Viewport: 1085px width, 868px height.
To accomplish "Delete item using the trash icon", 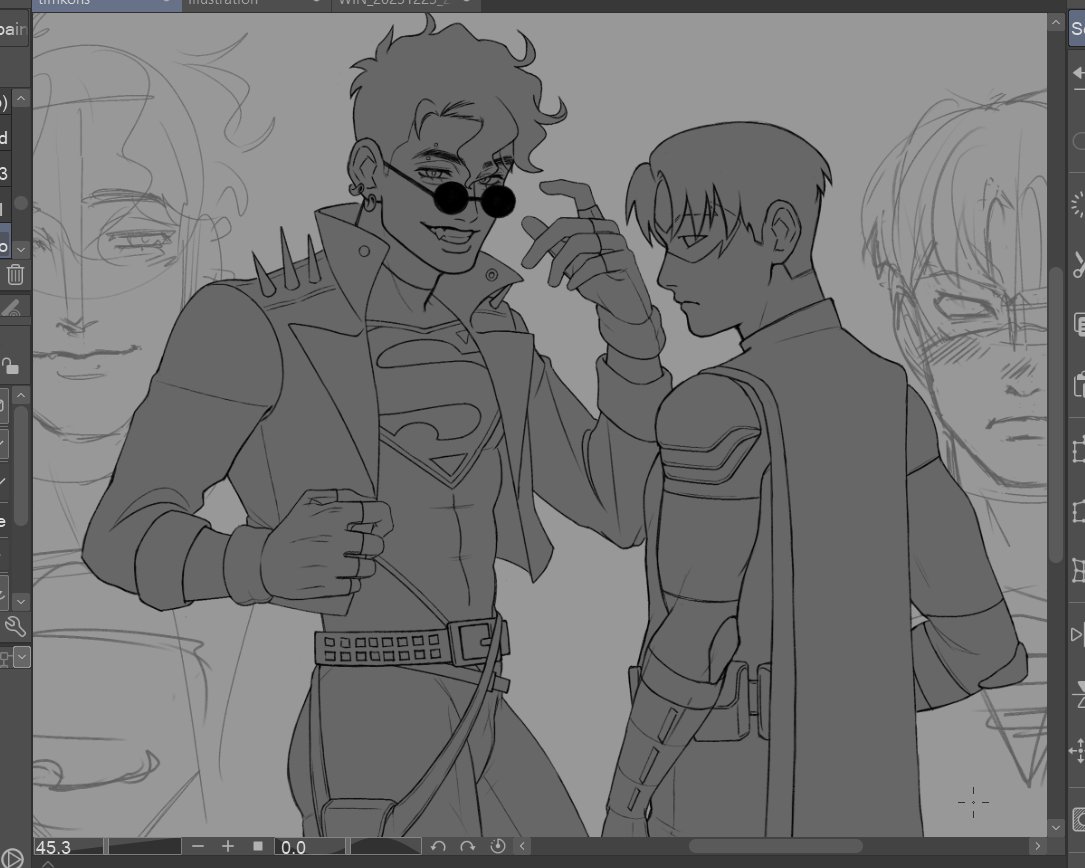I will click(15, 275).
